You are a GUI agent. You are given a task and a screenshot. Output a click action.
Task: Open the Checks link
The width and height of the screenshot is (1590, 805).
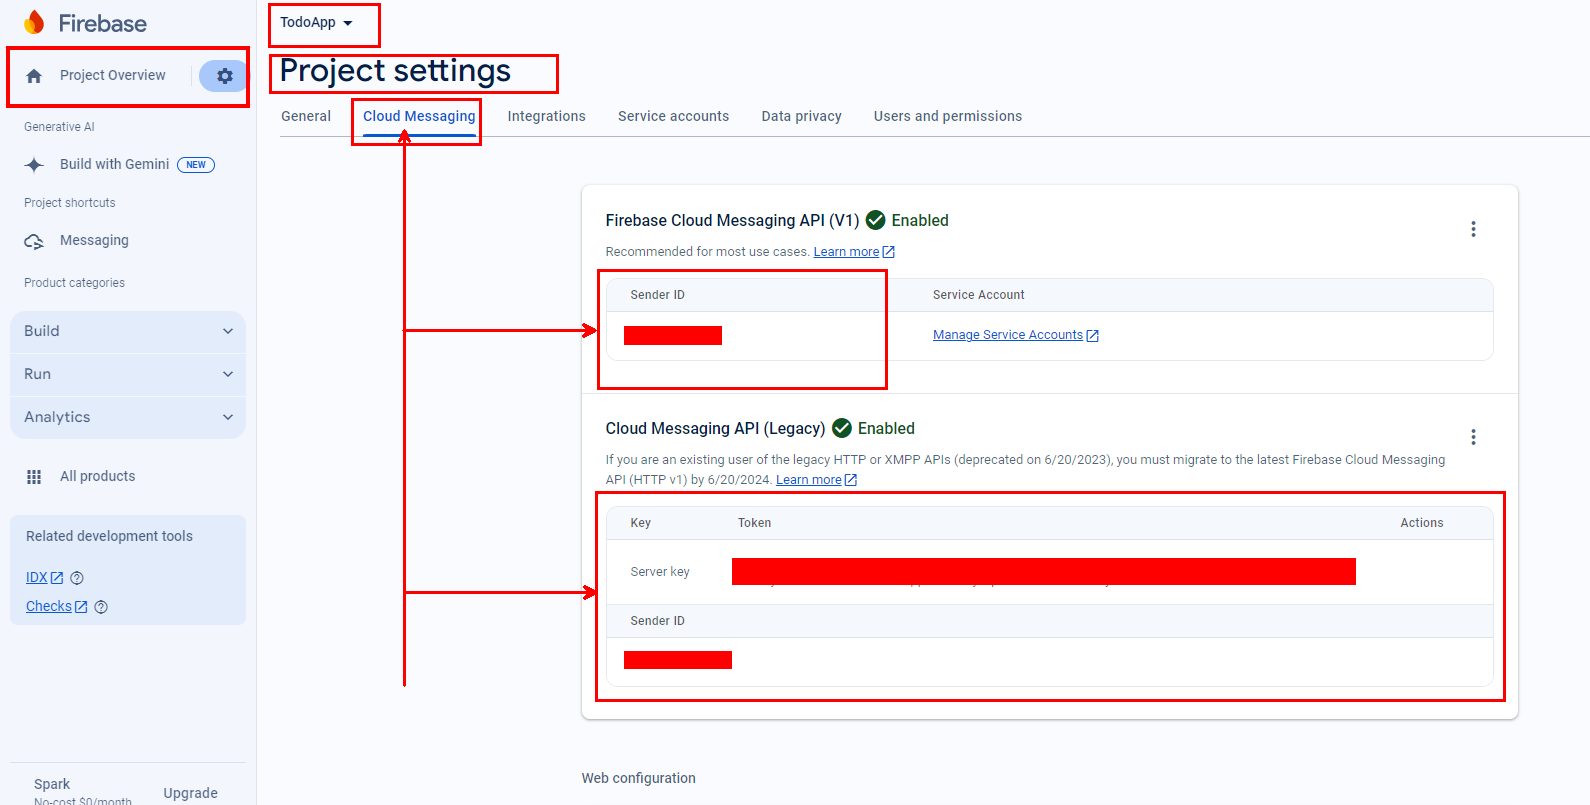pyautogui.click(x=49, y=607)
